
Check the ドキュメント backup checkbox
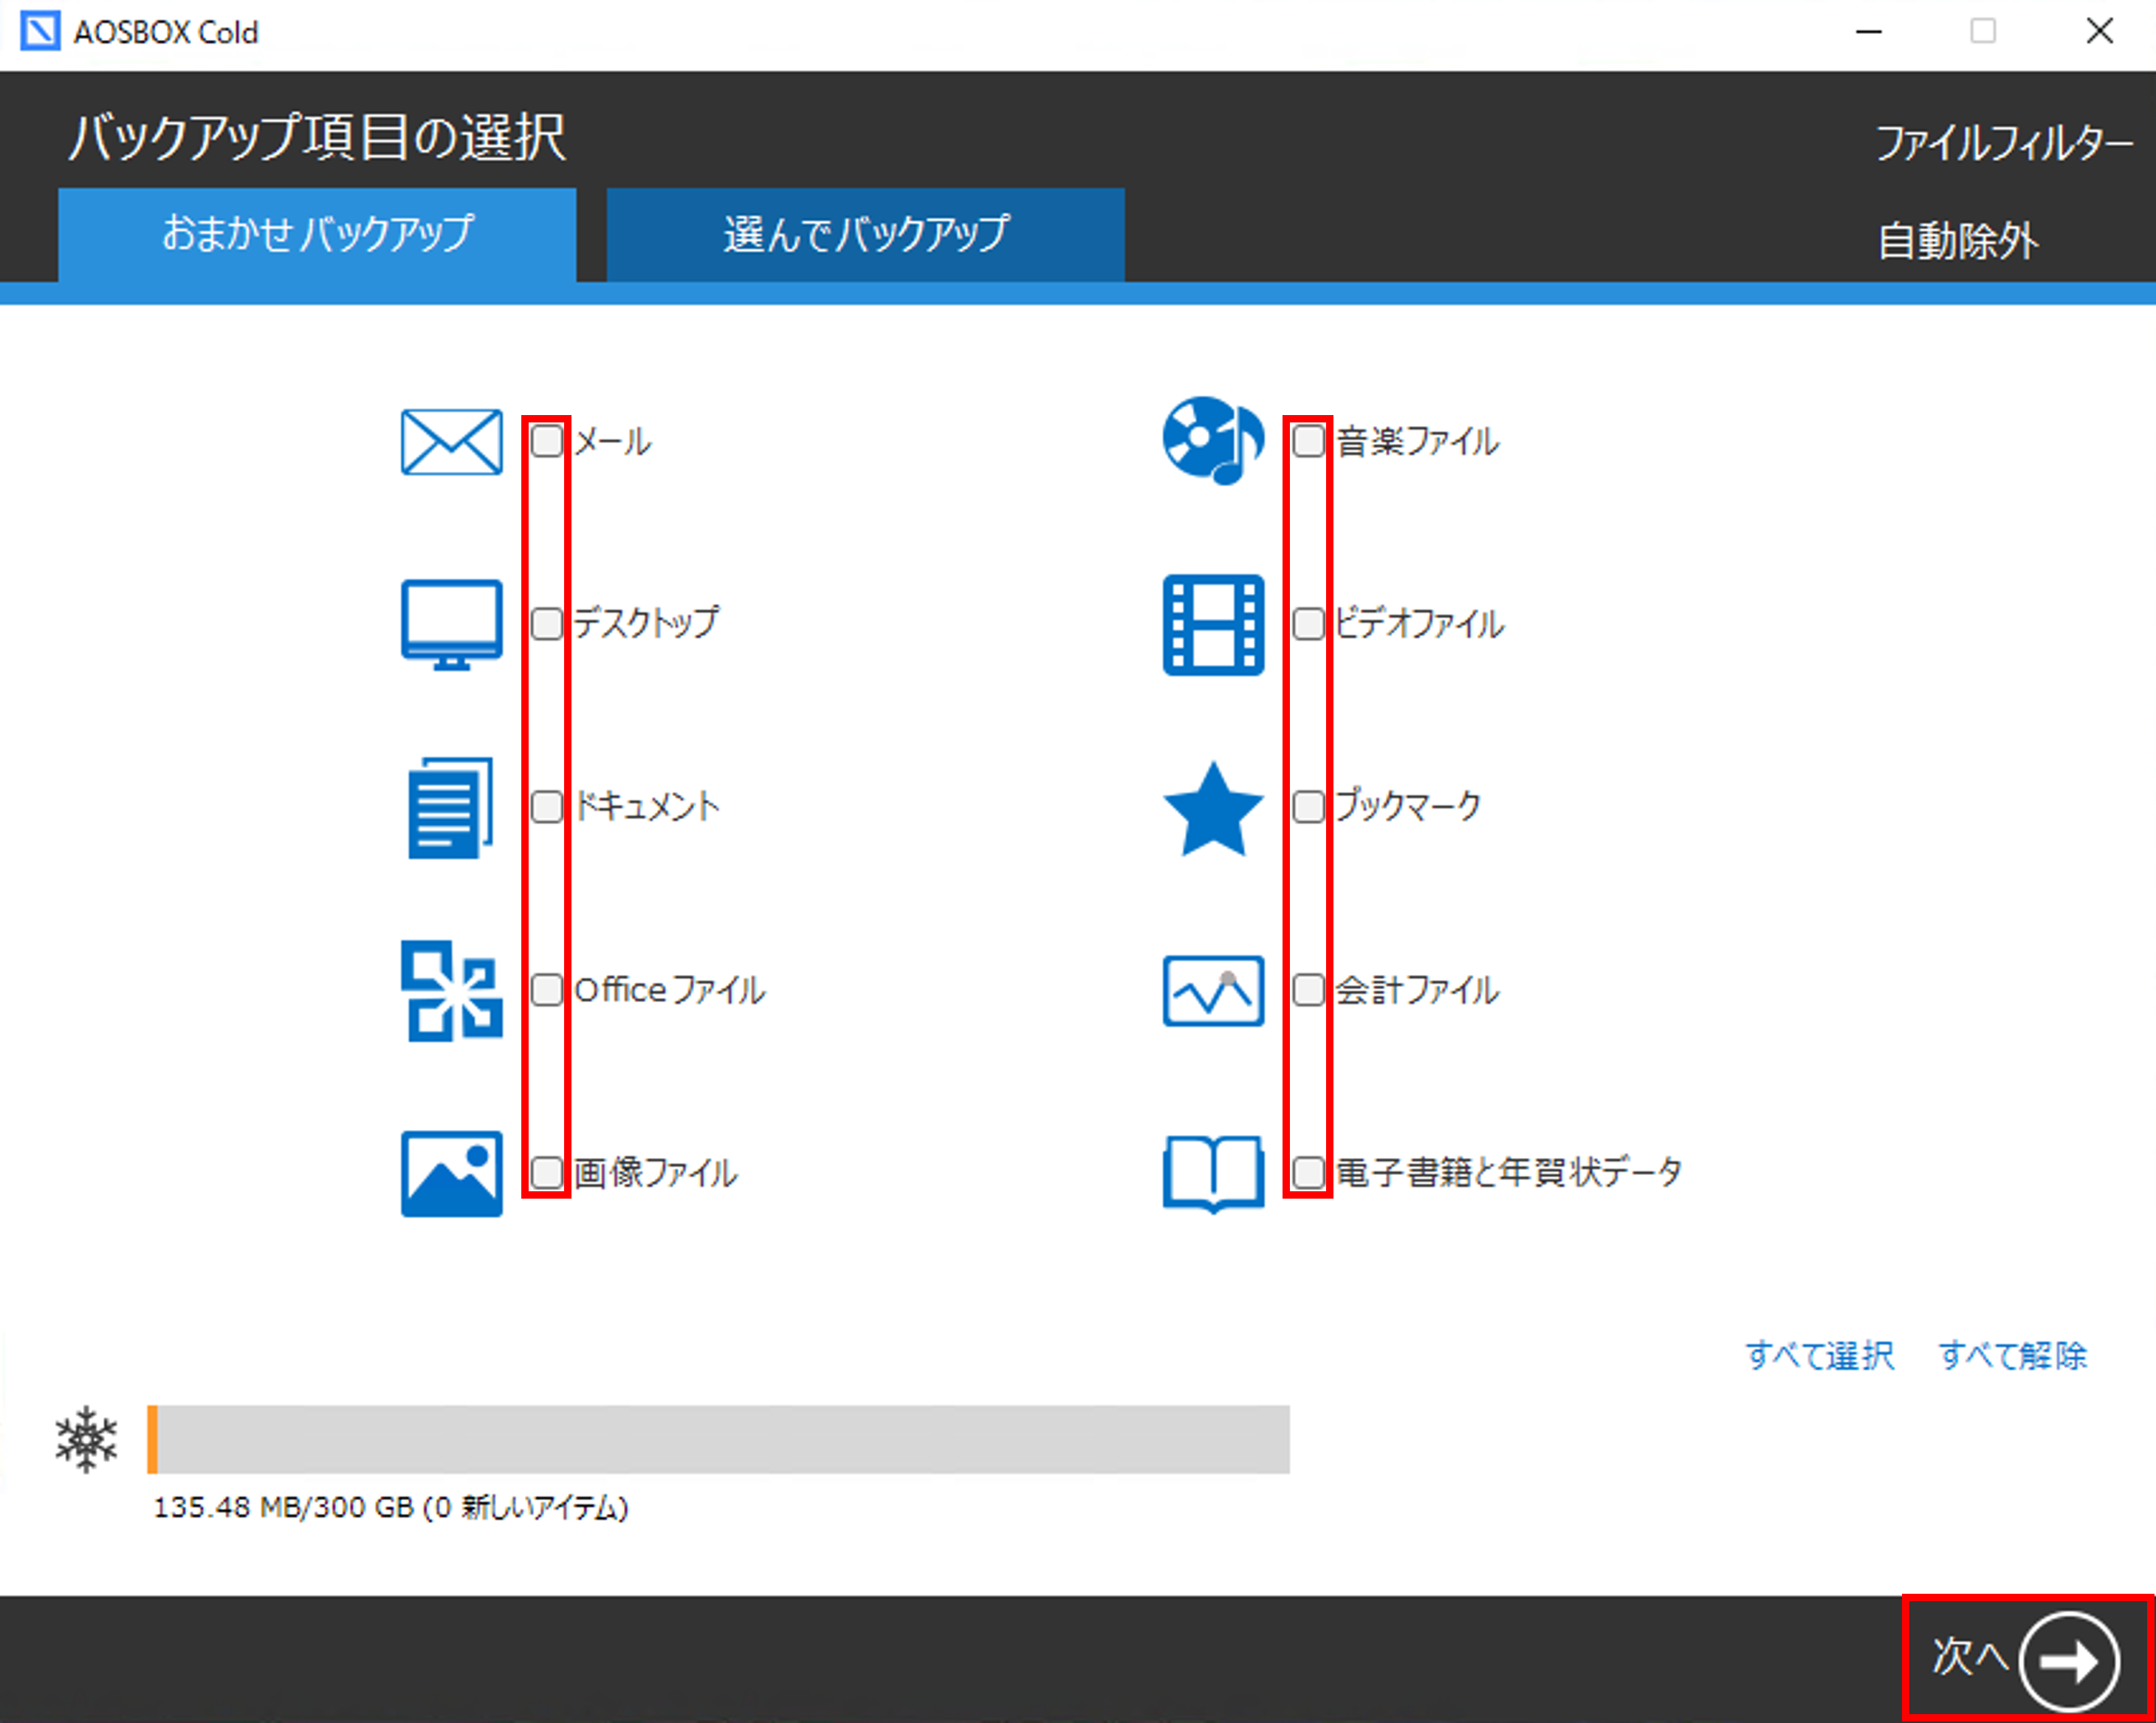547,807
